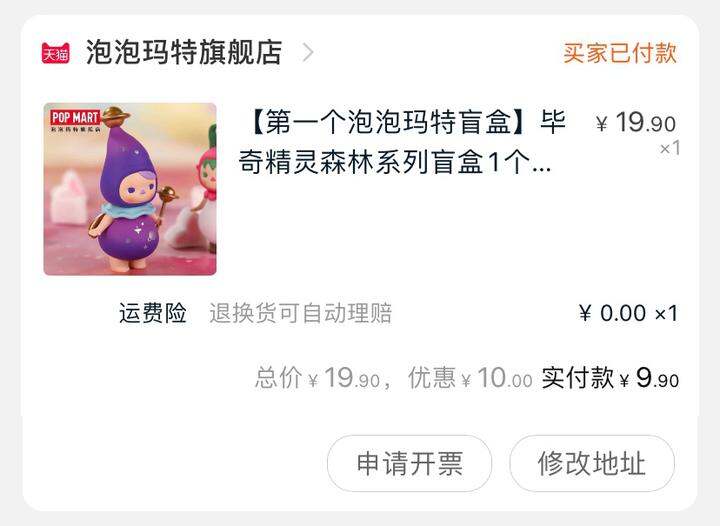Click the golden planet on the figure's head
Screen dimensions: 720x526
117,116
